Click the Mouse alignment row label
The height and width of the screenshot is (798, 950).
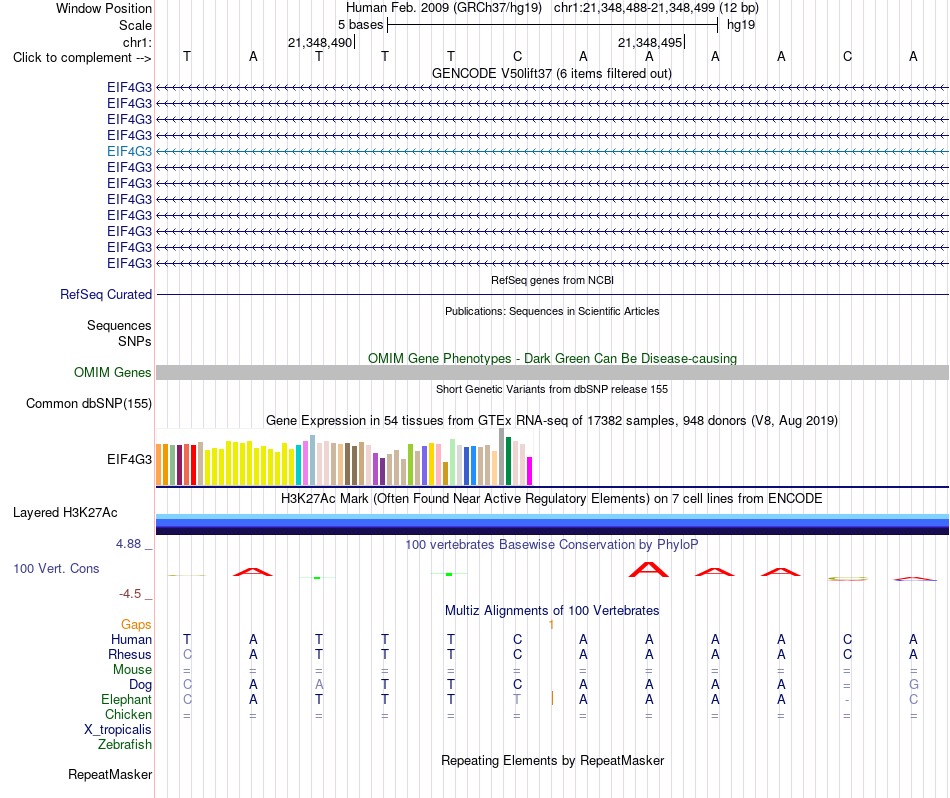[132, 670]
